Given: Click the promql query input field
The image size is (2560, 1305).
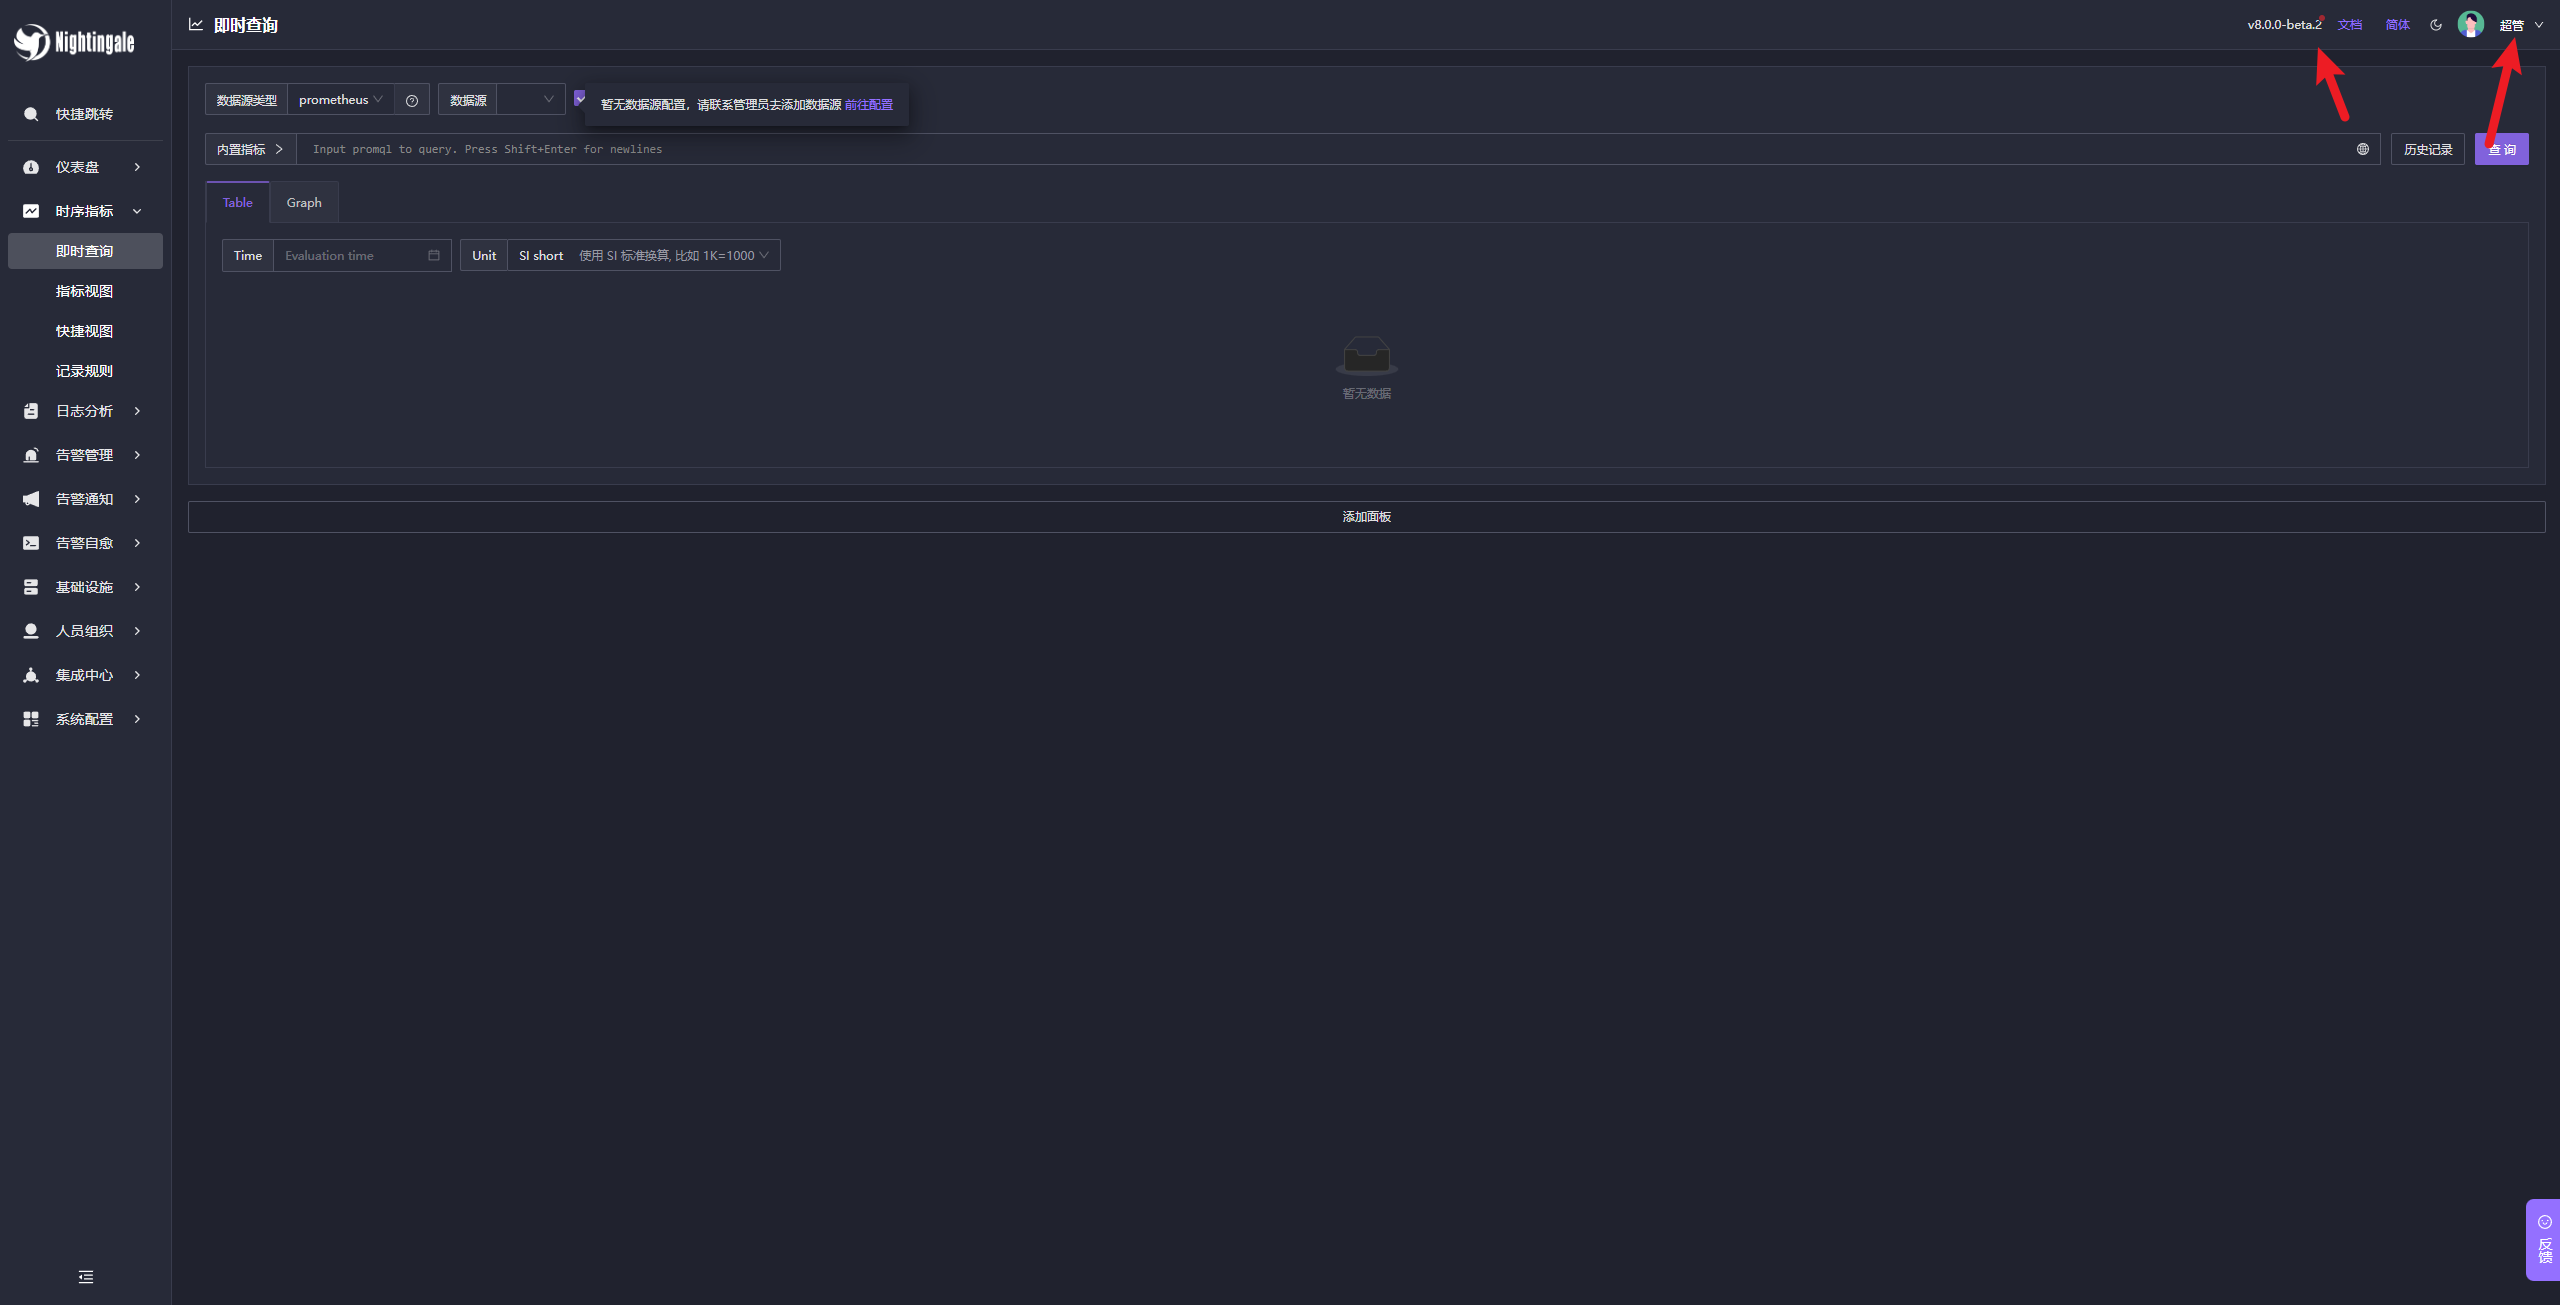Looking at the screenshot, I should [x=1300, y=149].
